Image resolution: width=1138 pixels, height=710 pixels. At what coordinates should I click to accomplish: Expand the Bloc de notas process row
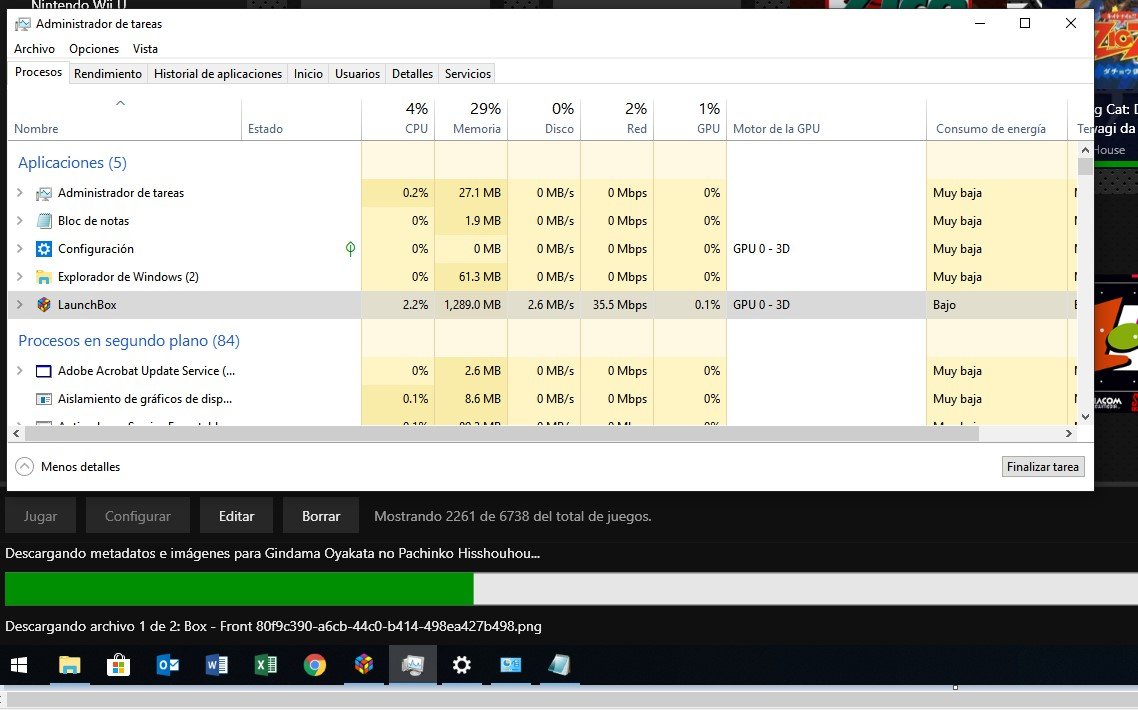pos(20,221)
